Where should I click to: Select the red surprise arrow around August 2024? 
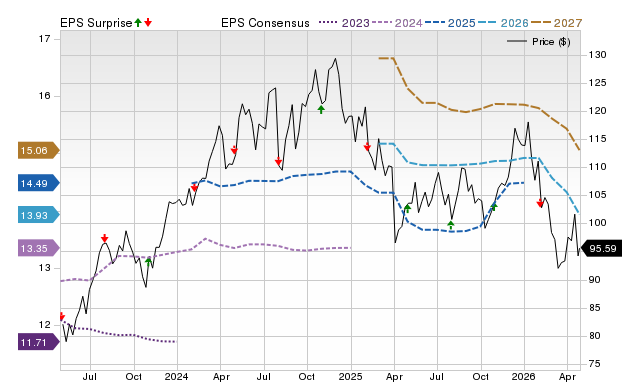(x=278, y=162)
